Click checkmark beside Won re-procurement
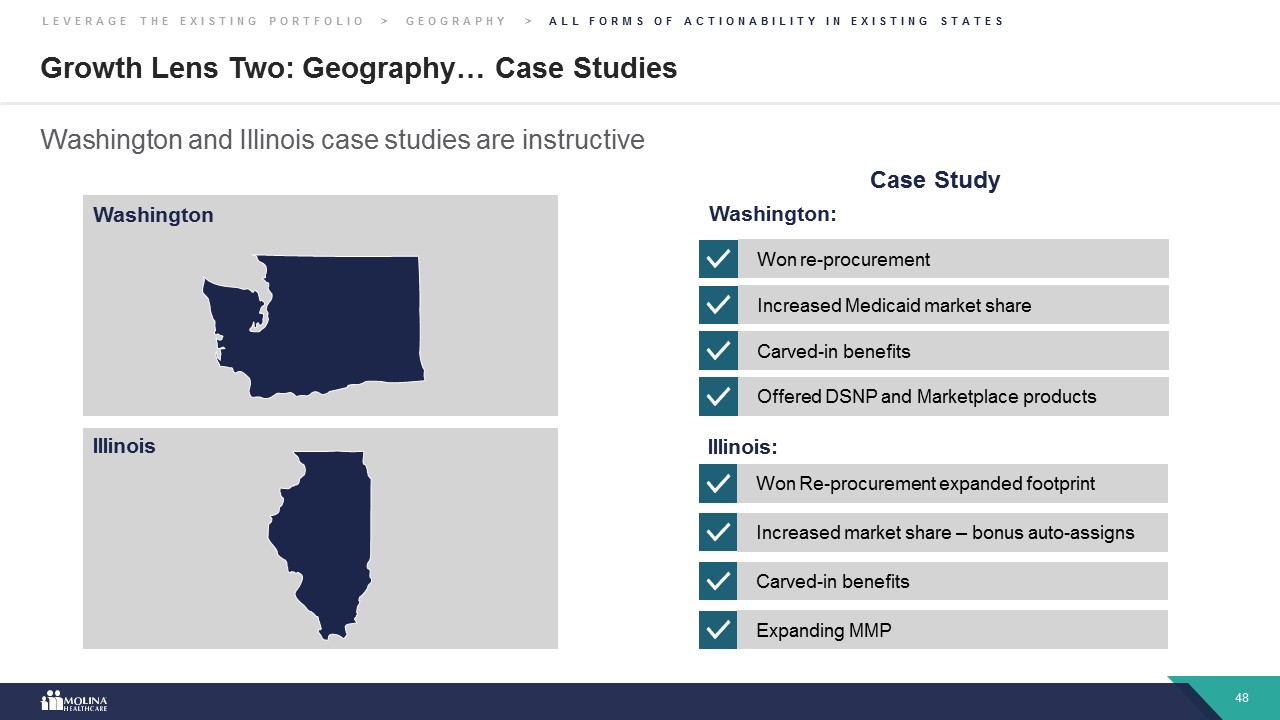 (718, 259)
